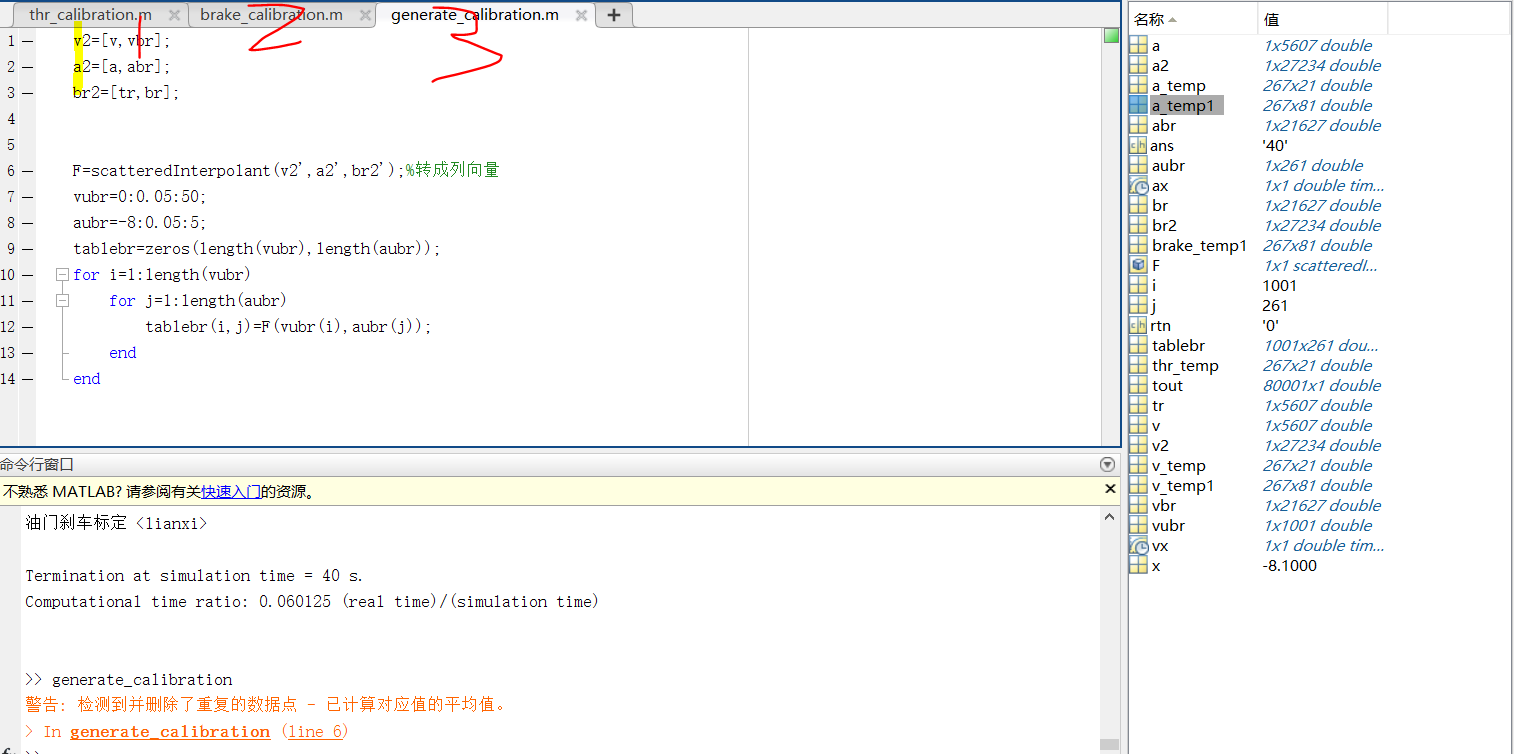Click the timeseries icon beside vx
Screen dimensions: 1514x754
pos(1138,545)
